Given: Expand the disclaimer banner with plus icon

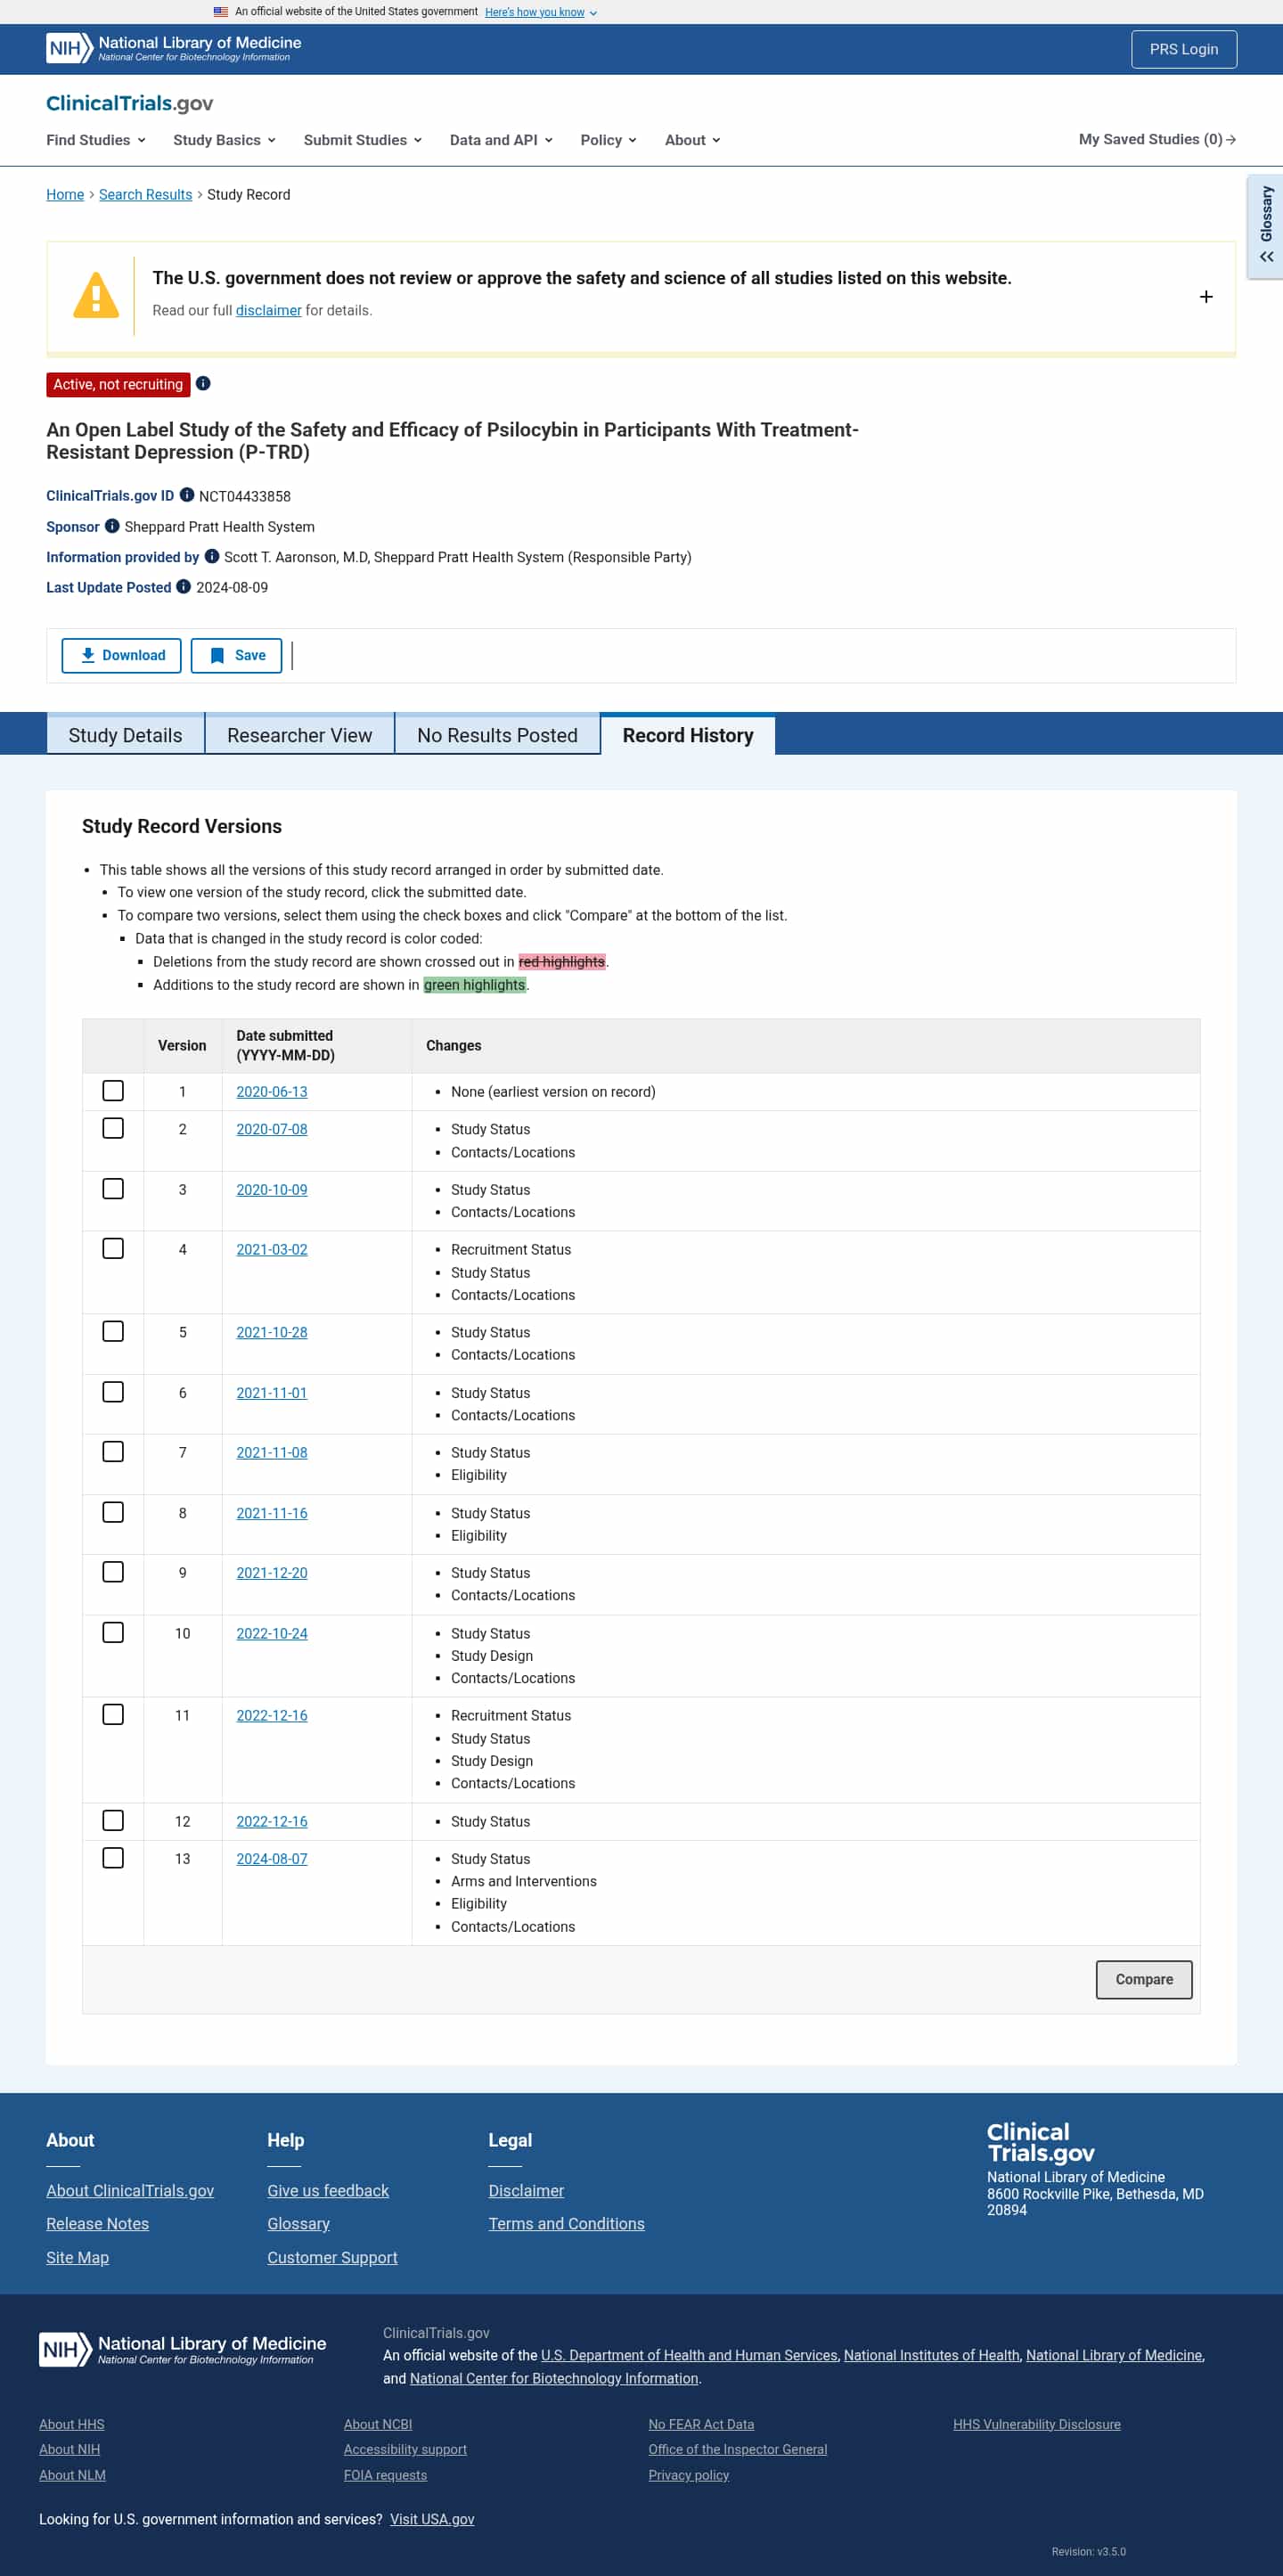Looking at the screenshot, I should tap(1206, 297).
